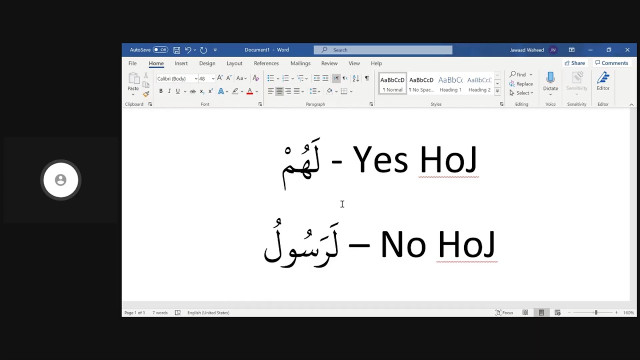Toggle center alignment button
The height and width of the screenshot is (360, 640).
279,91
